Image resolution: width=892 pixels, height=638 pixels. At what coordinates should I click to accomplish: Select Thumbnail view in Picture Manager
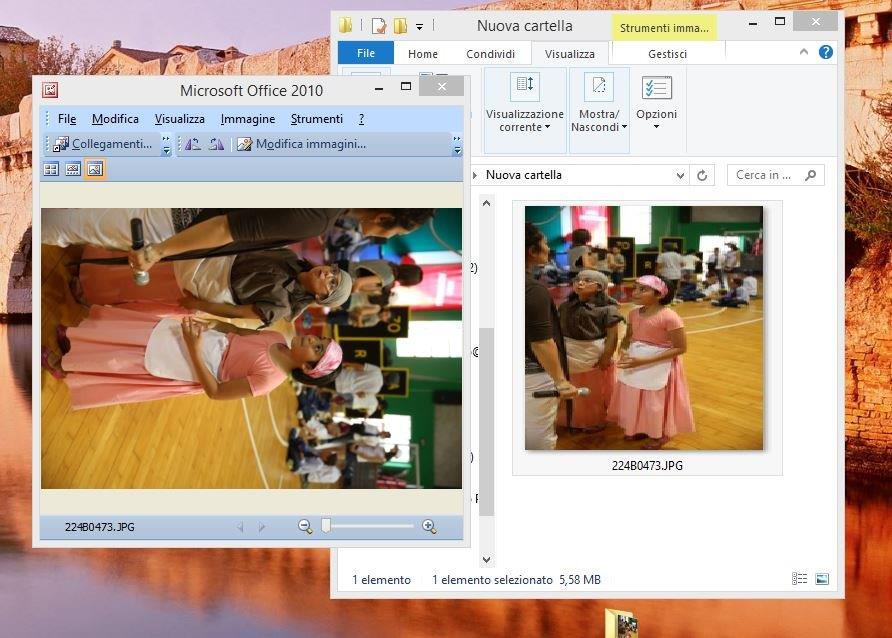(x=51, y=169)
